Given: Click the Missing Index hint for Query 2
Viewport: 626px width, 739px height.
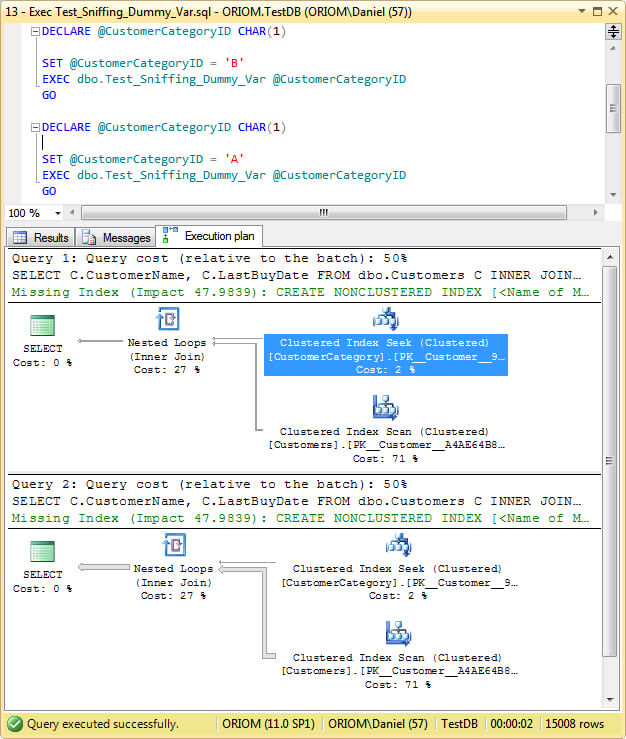Looking at the screenshot, I should tap(300, 518).
